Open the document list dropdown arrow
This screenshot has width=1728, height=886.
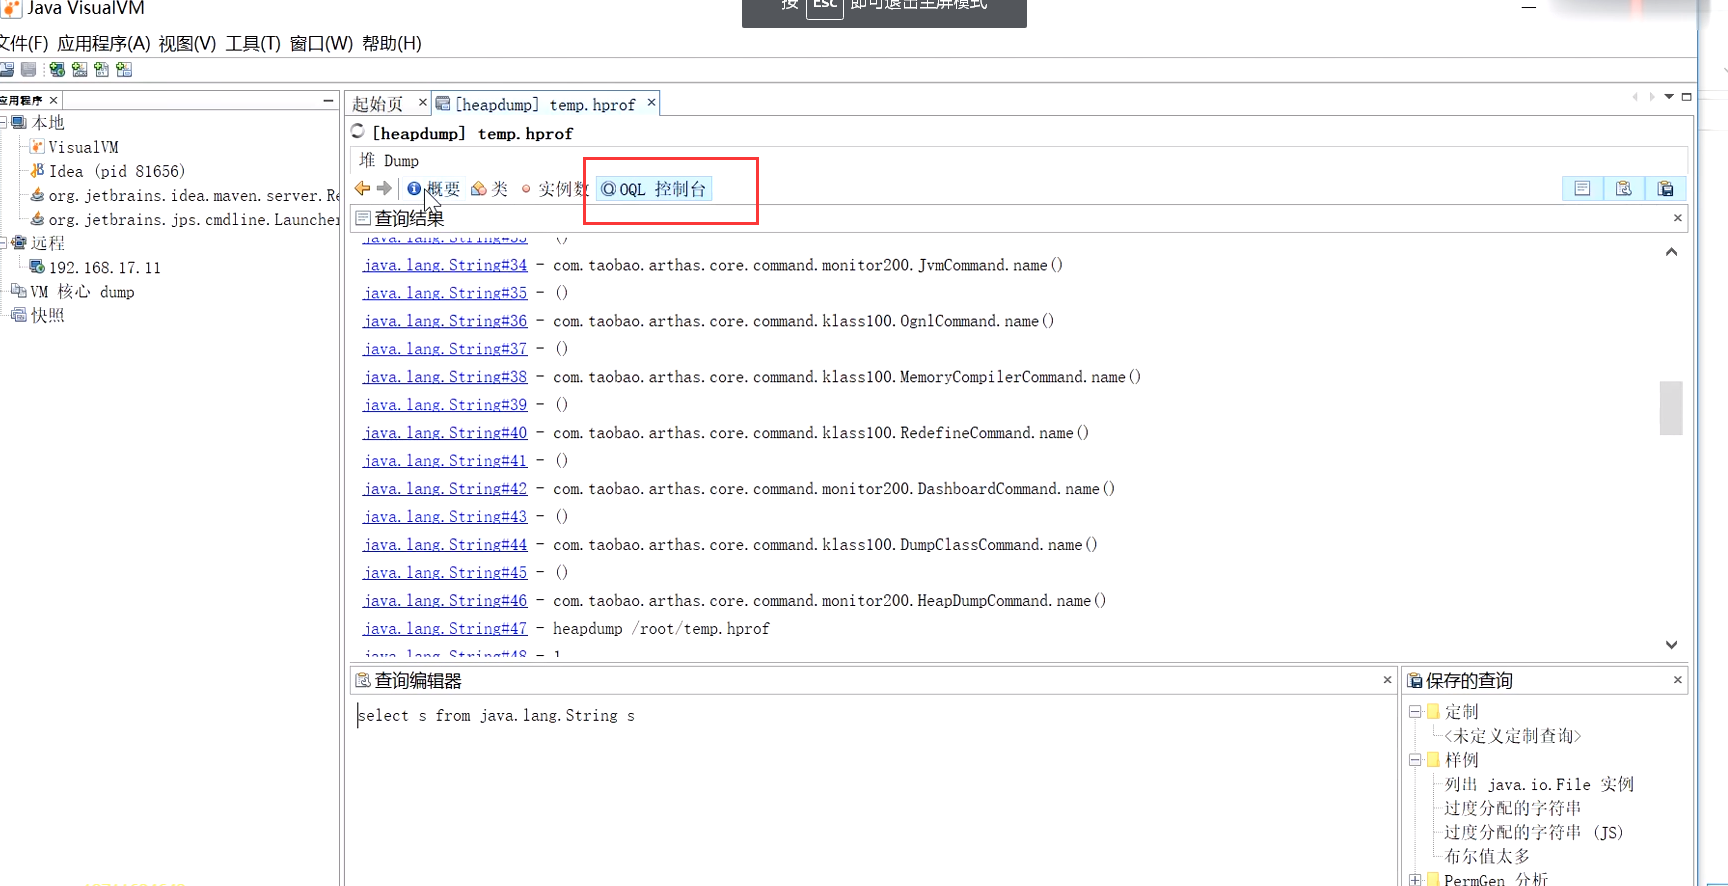[x=1669, y=97]
